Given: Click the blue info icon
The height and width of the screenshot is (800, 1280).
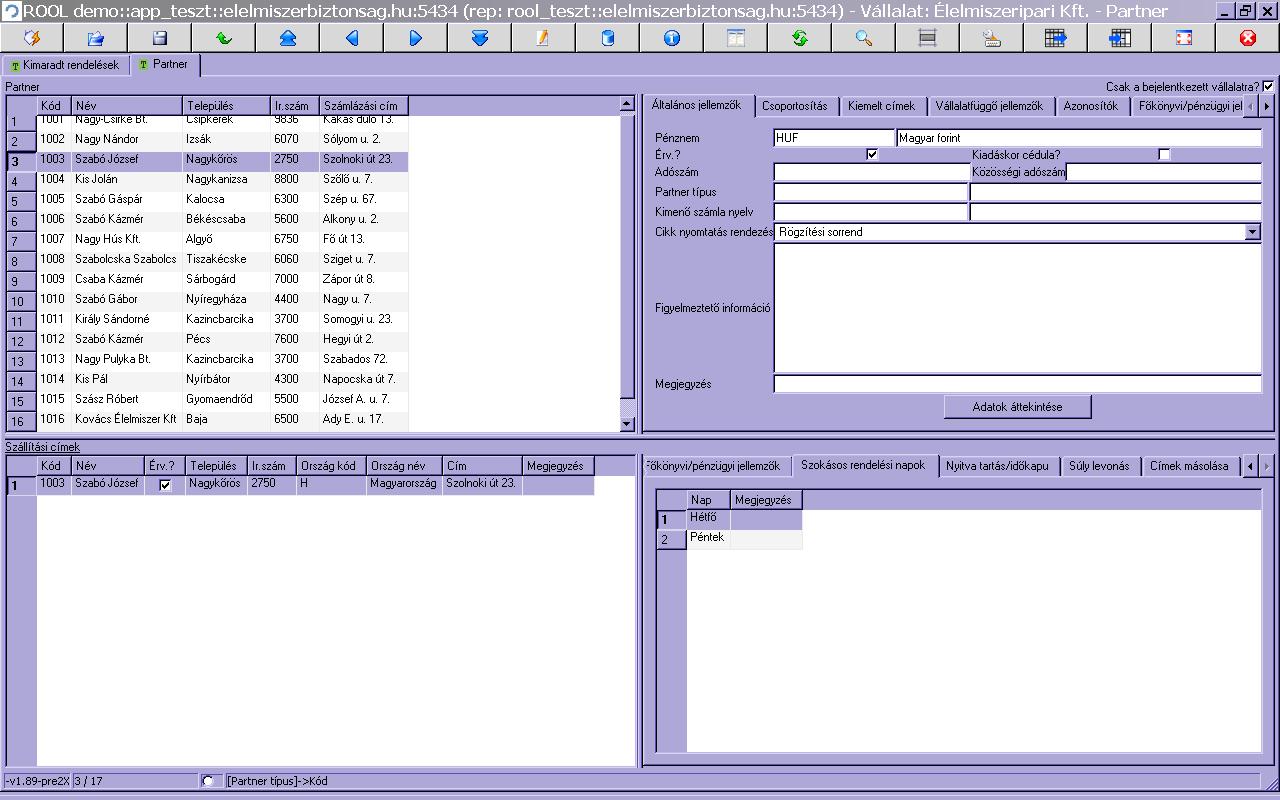Looking at the screenshot, I should [x=672, y=38].
